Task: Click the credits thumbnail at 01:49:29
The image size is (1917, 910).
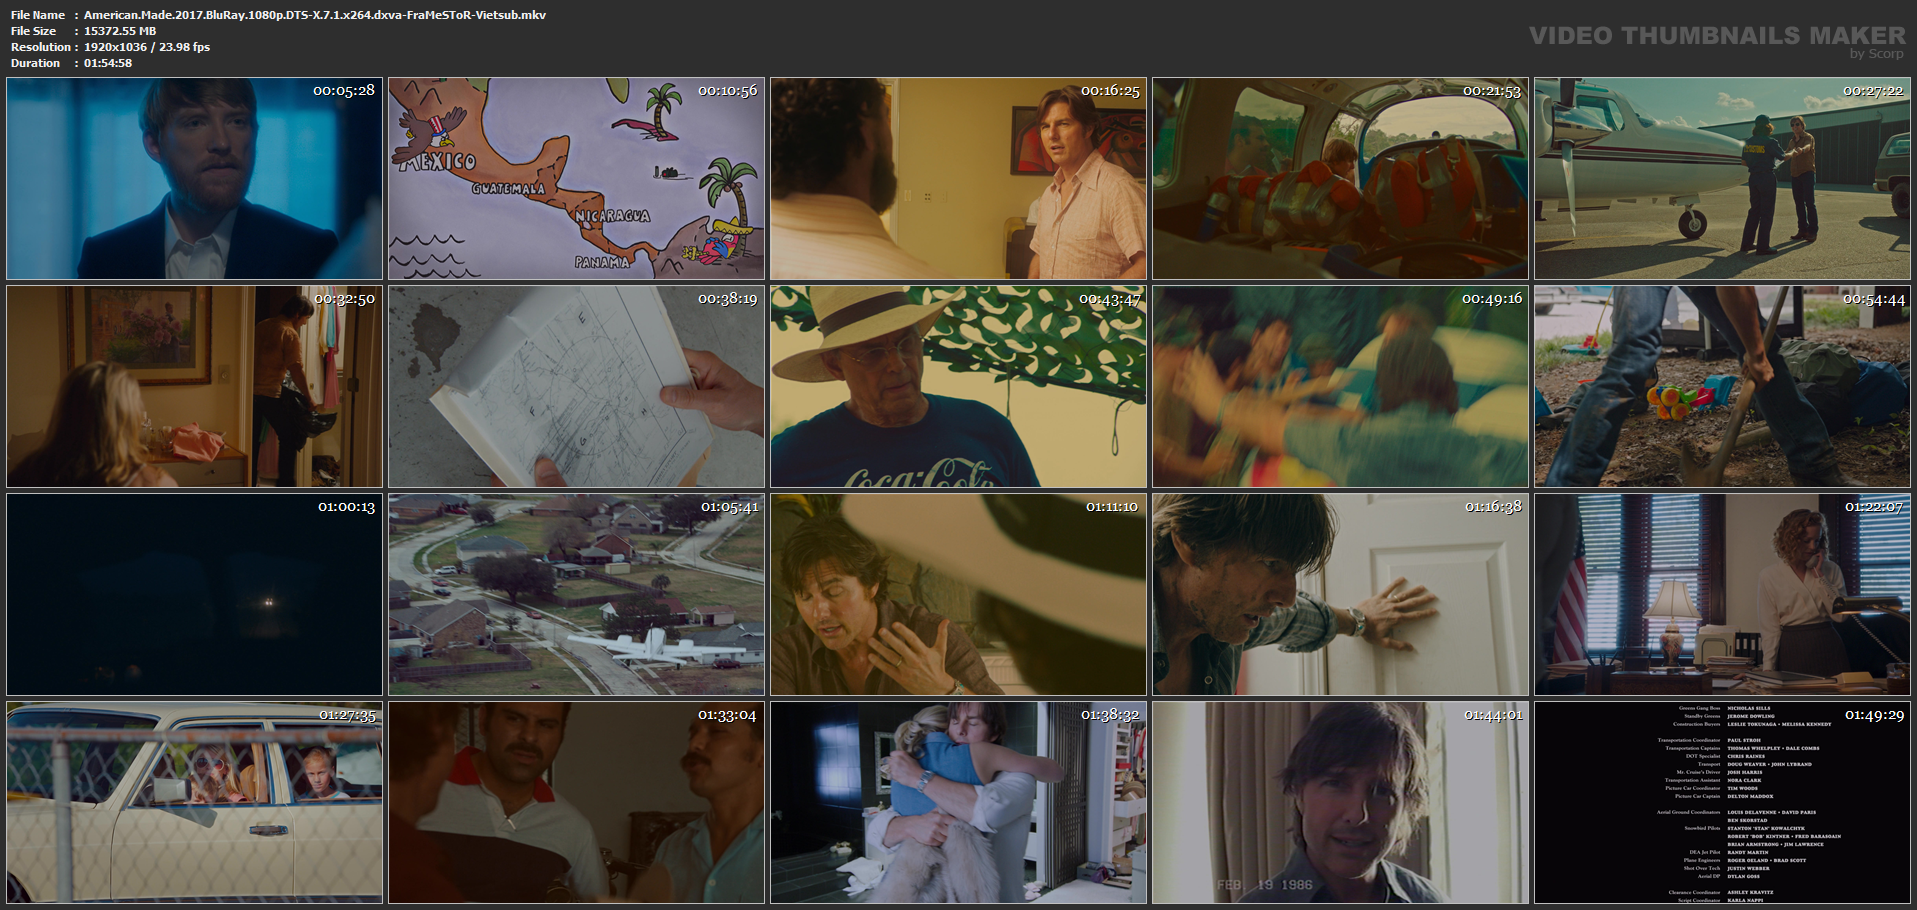Action: [1722, 803]
